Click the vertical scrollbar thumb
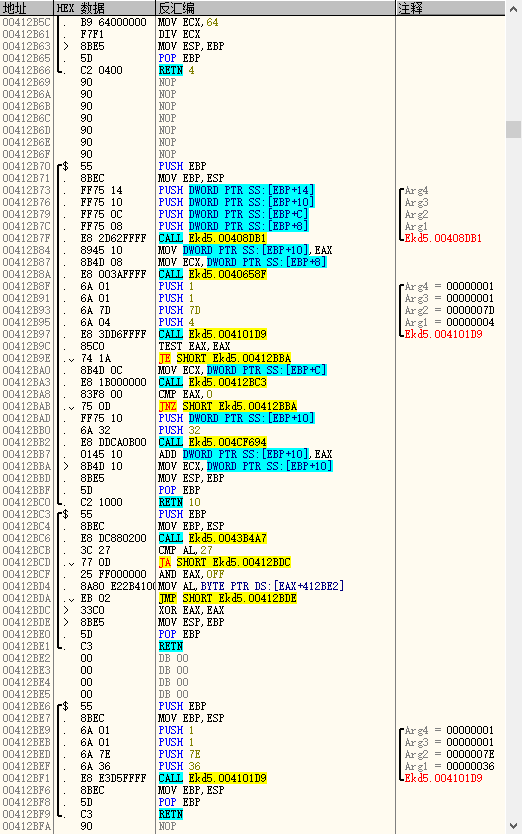The height and width of the screenshot is (834, 522). (513, 129)
